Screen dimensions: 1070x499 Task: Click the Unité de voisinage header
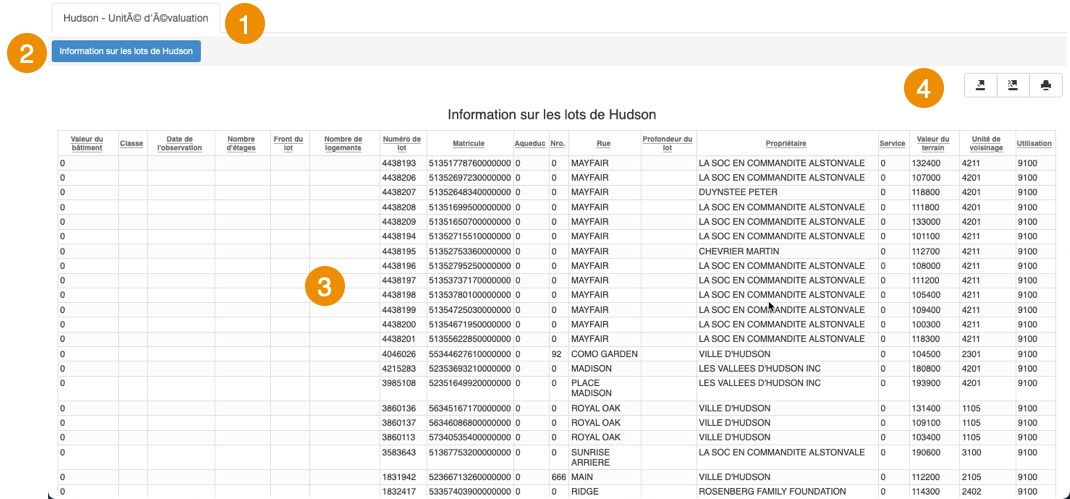tap(985, 143)
